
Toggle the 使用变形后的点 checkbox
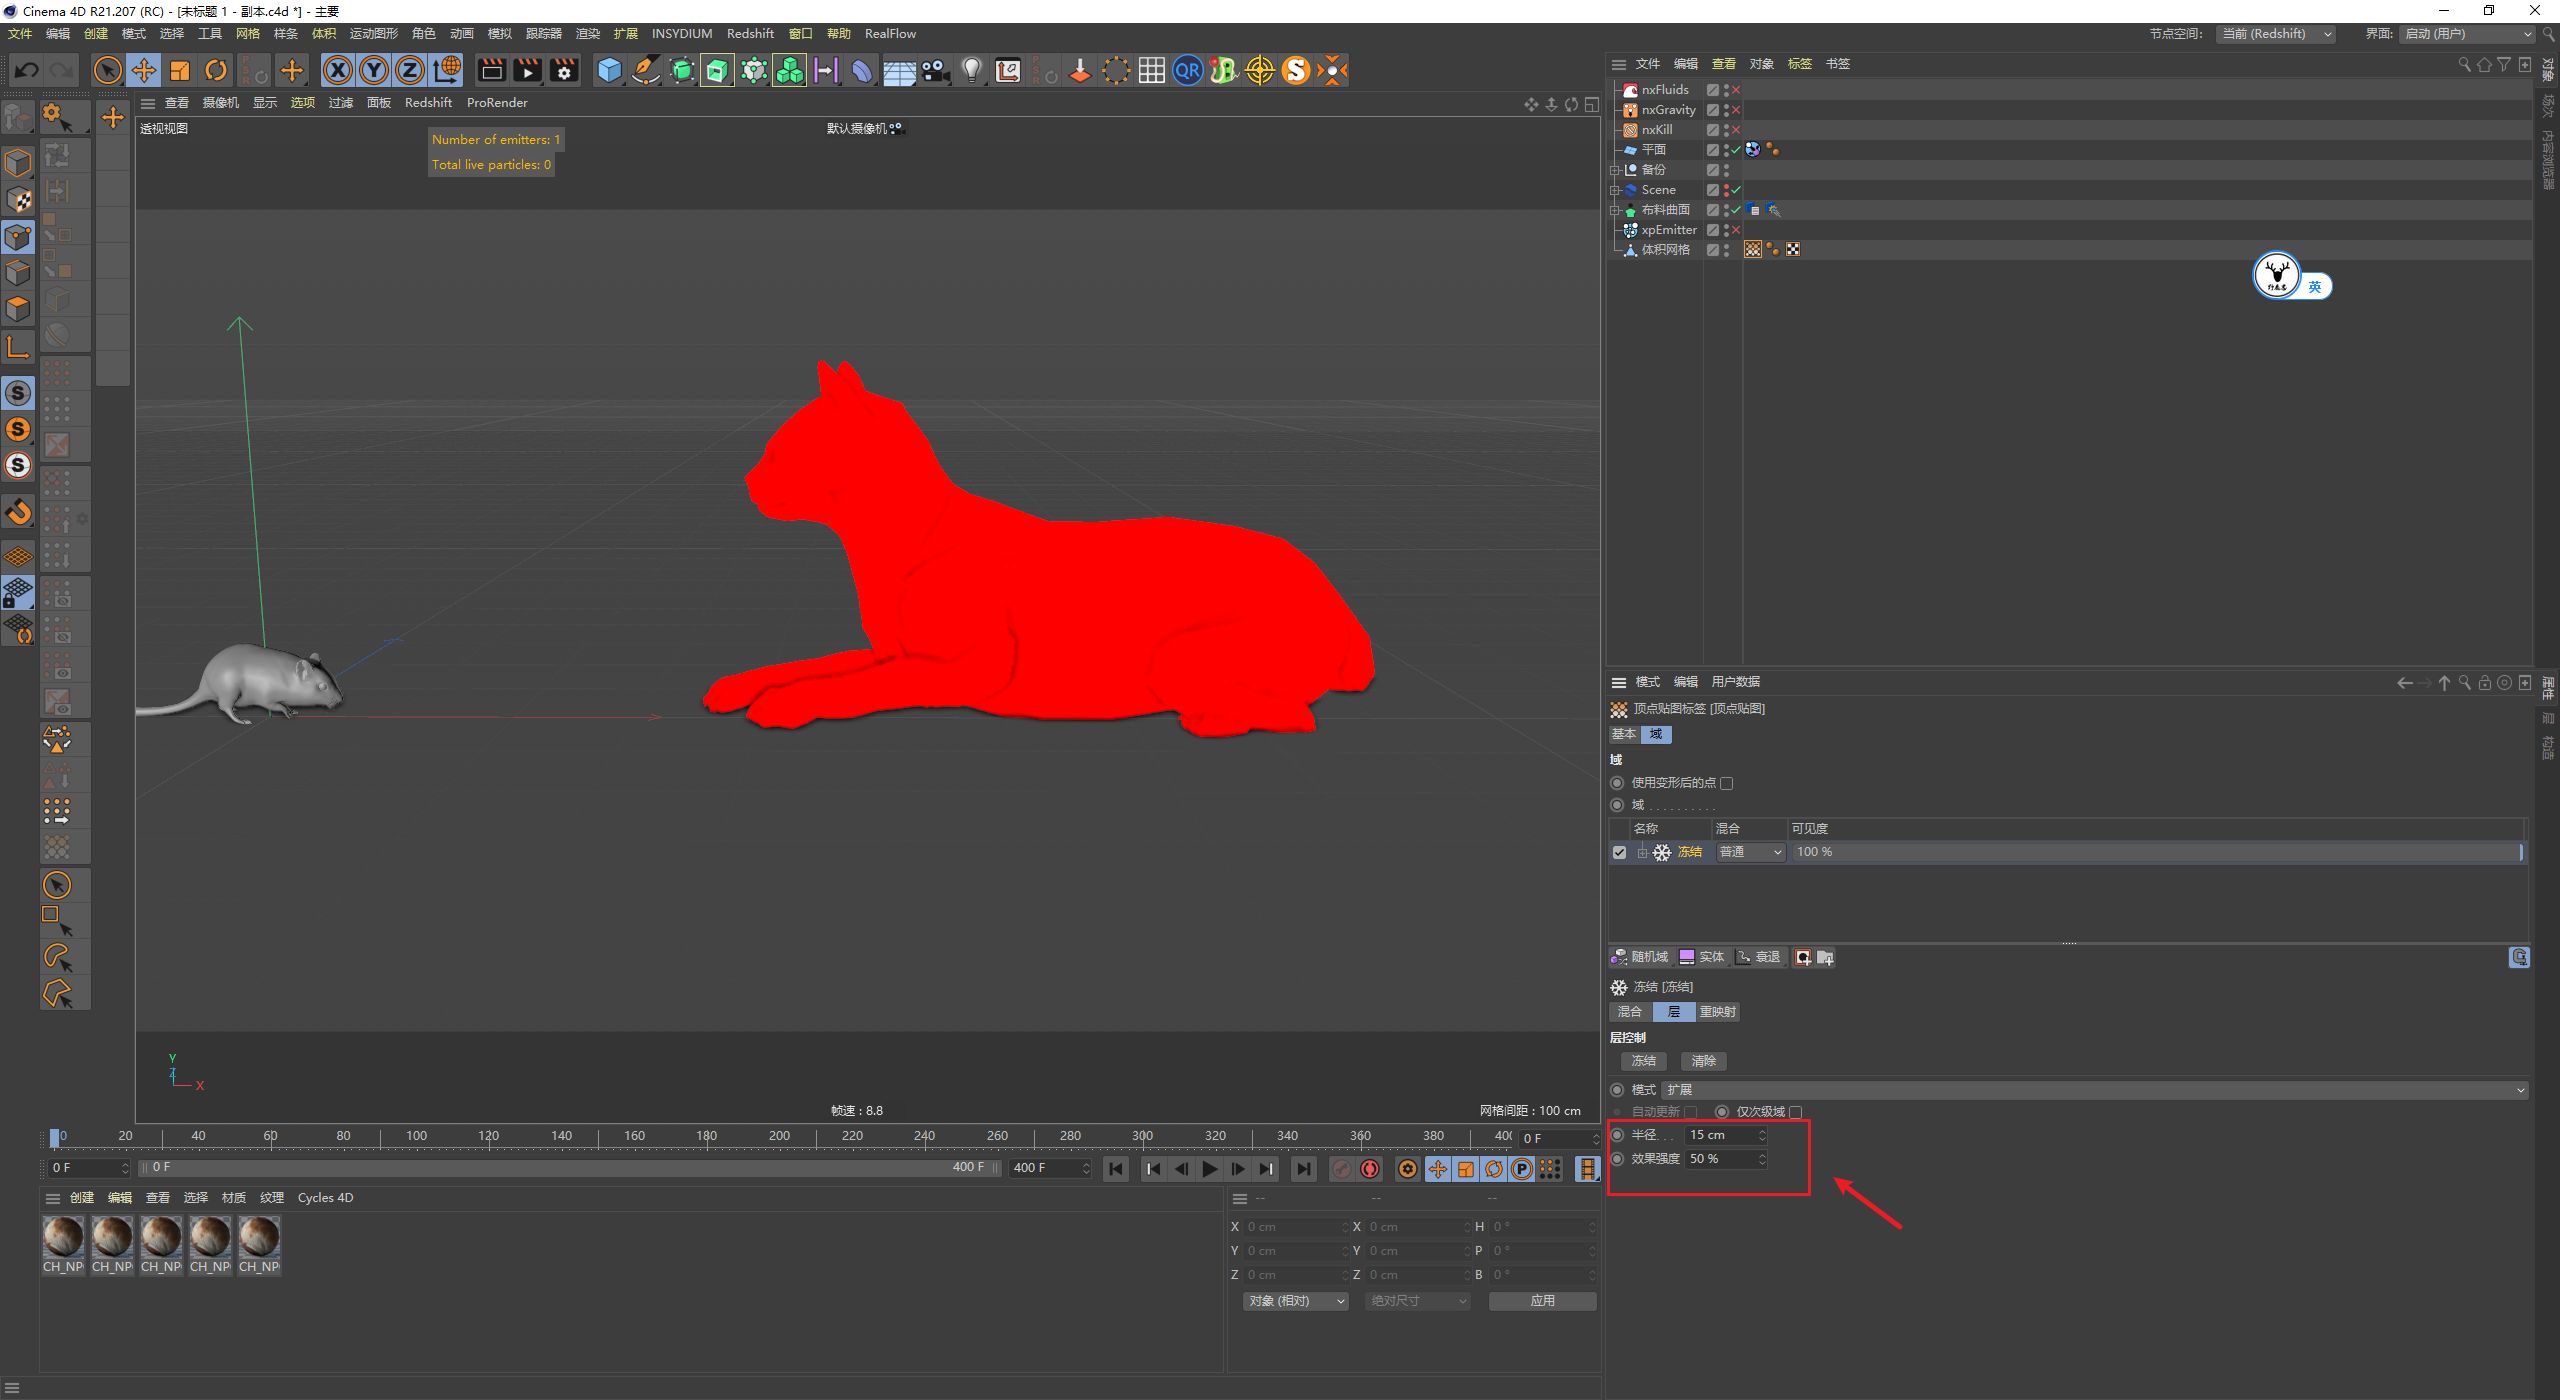click(x=1727, y=783)
